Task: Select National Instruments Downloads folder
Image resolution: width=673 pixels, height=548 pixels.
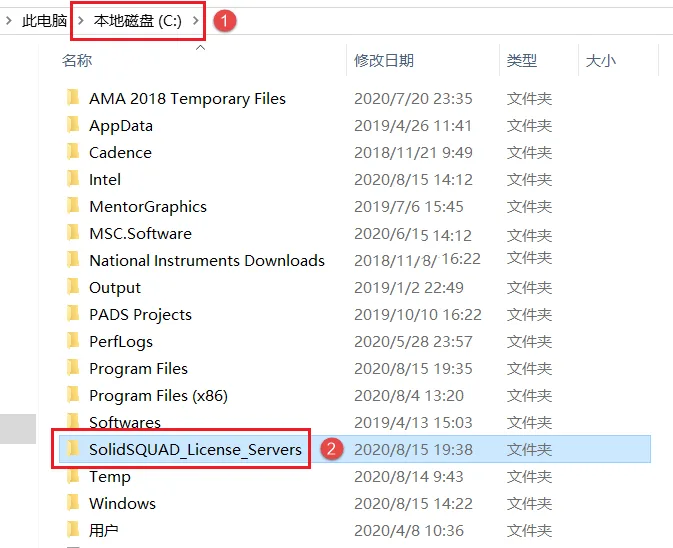Action: click(x=207, y=260)
